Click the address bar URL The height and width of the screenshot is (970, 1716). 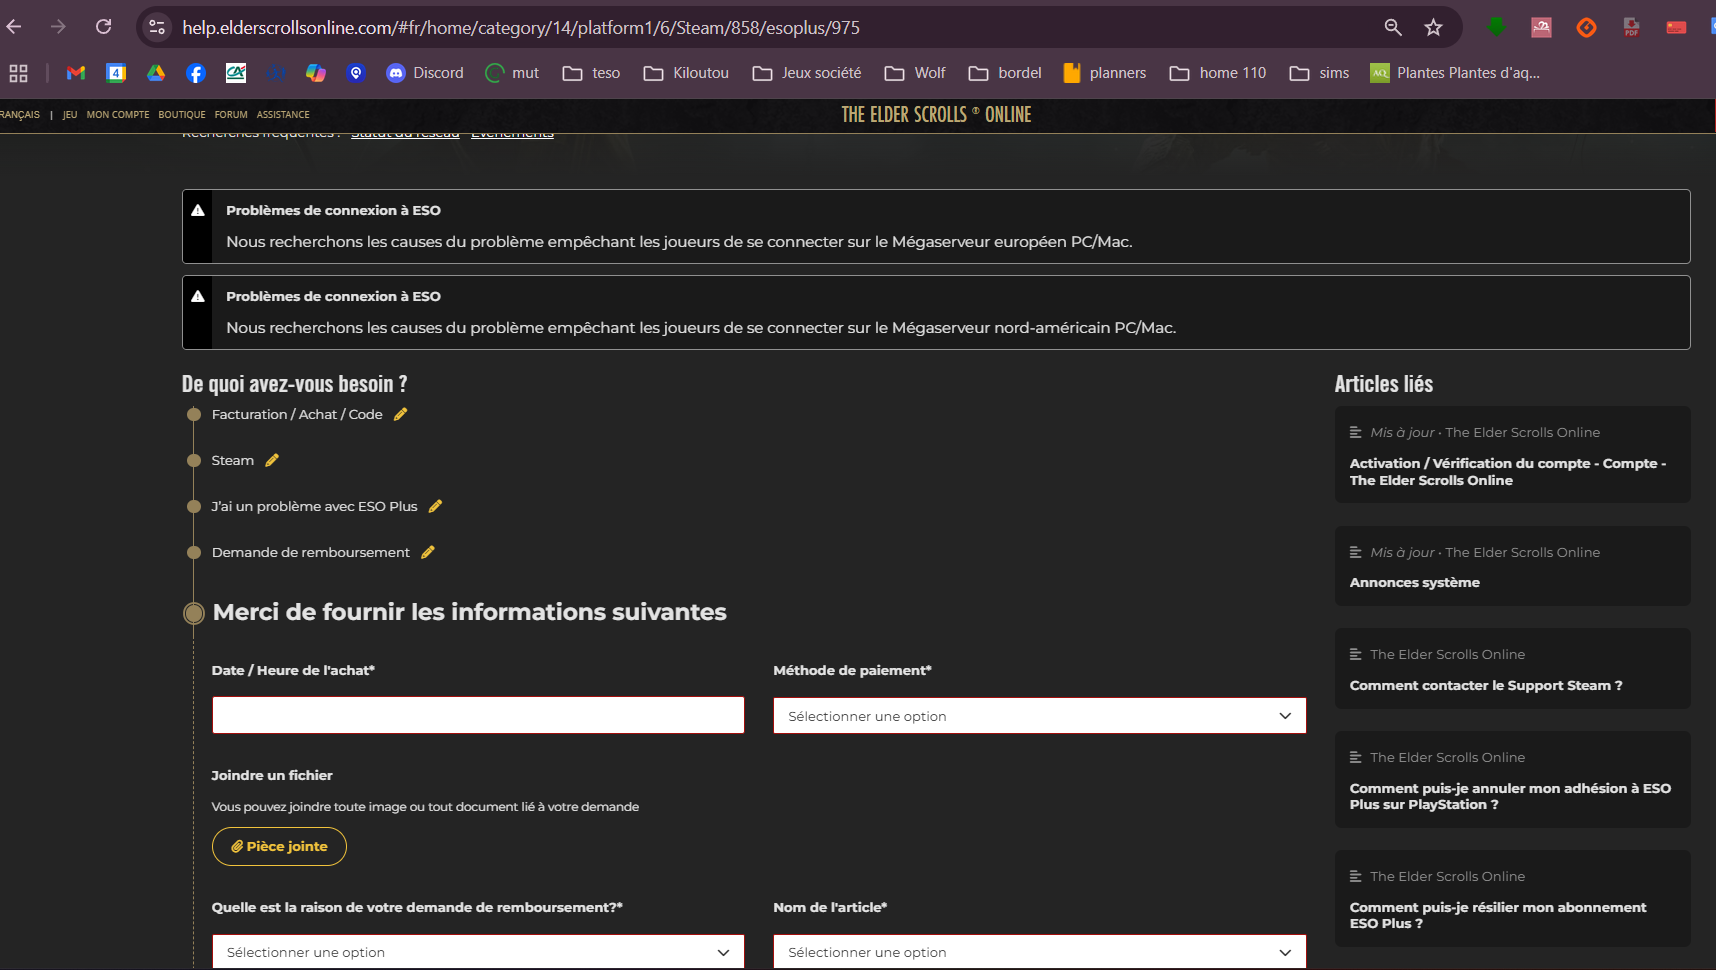click(521, 27)
